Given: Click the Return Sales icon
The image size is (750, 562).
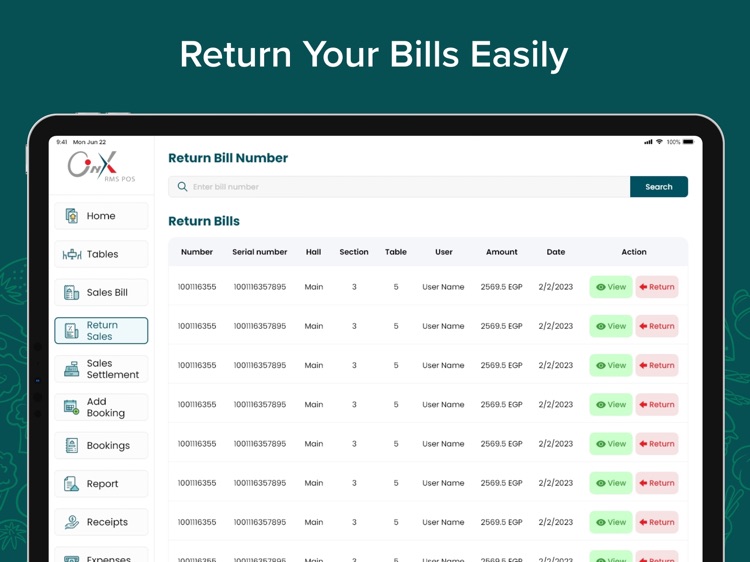Looking at the screenshot, I should tap(72, 331).
